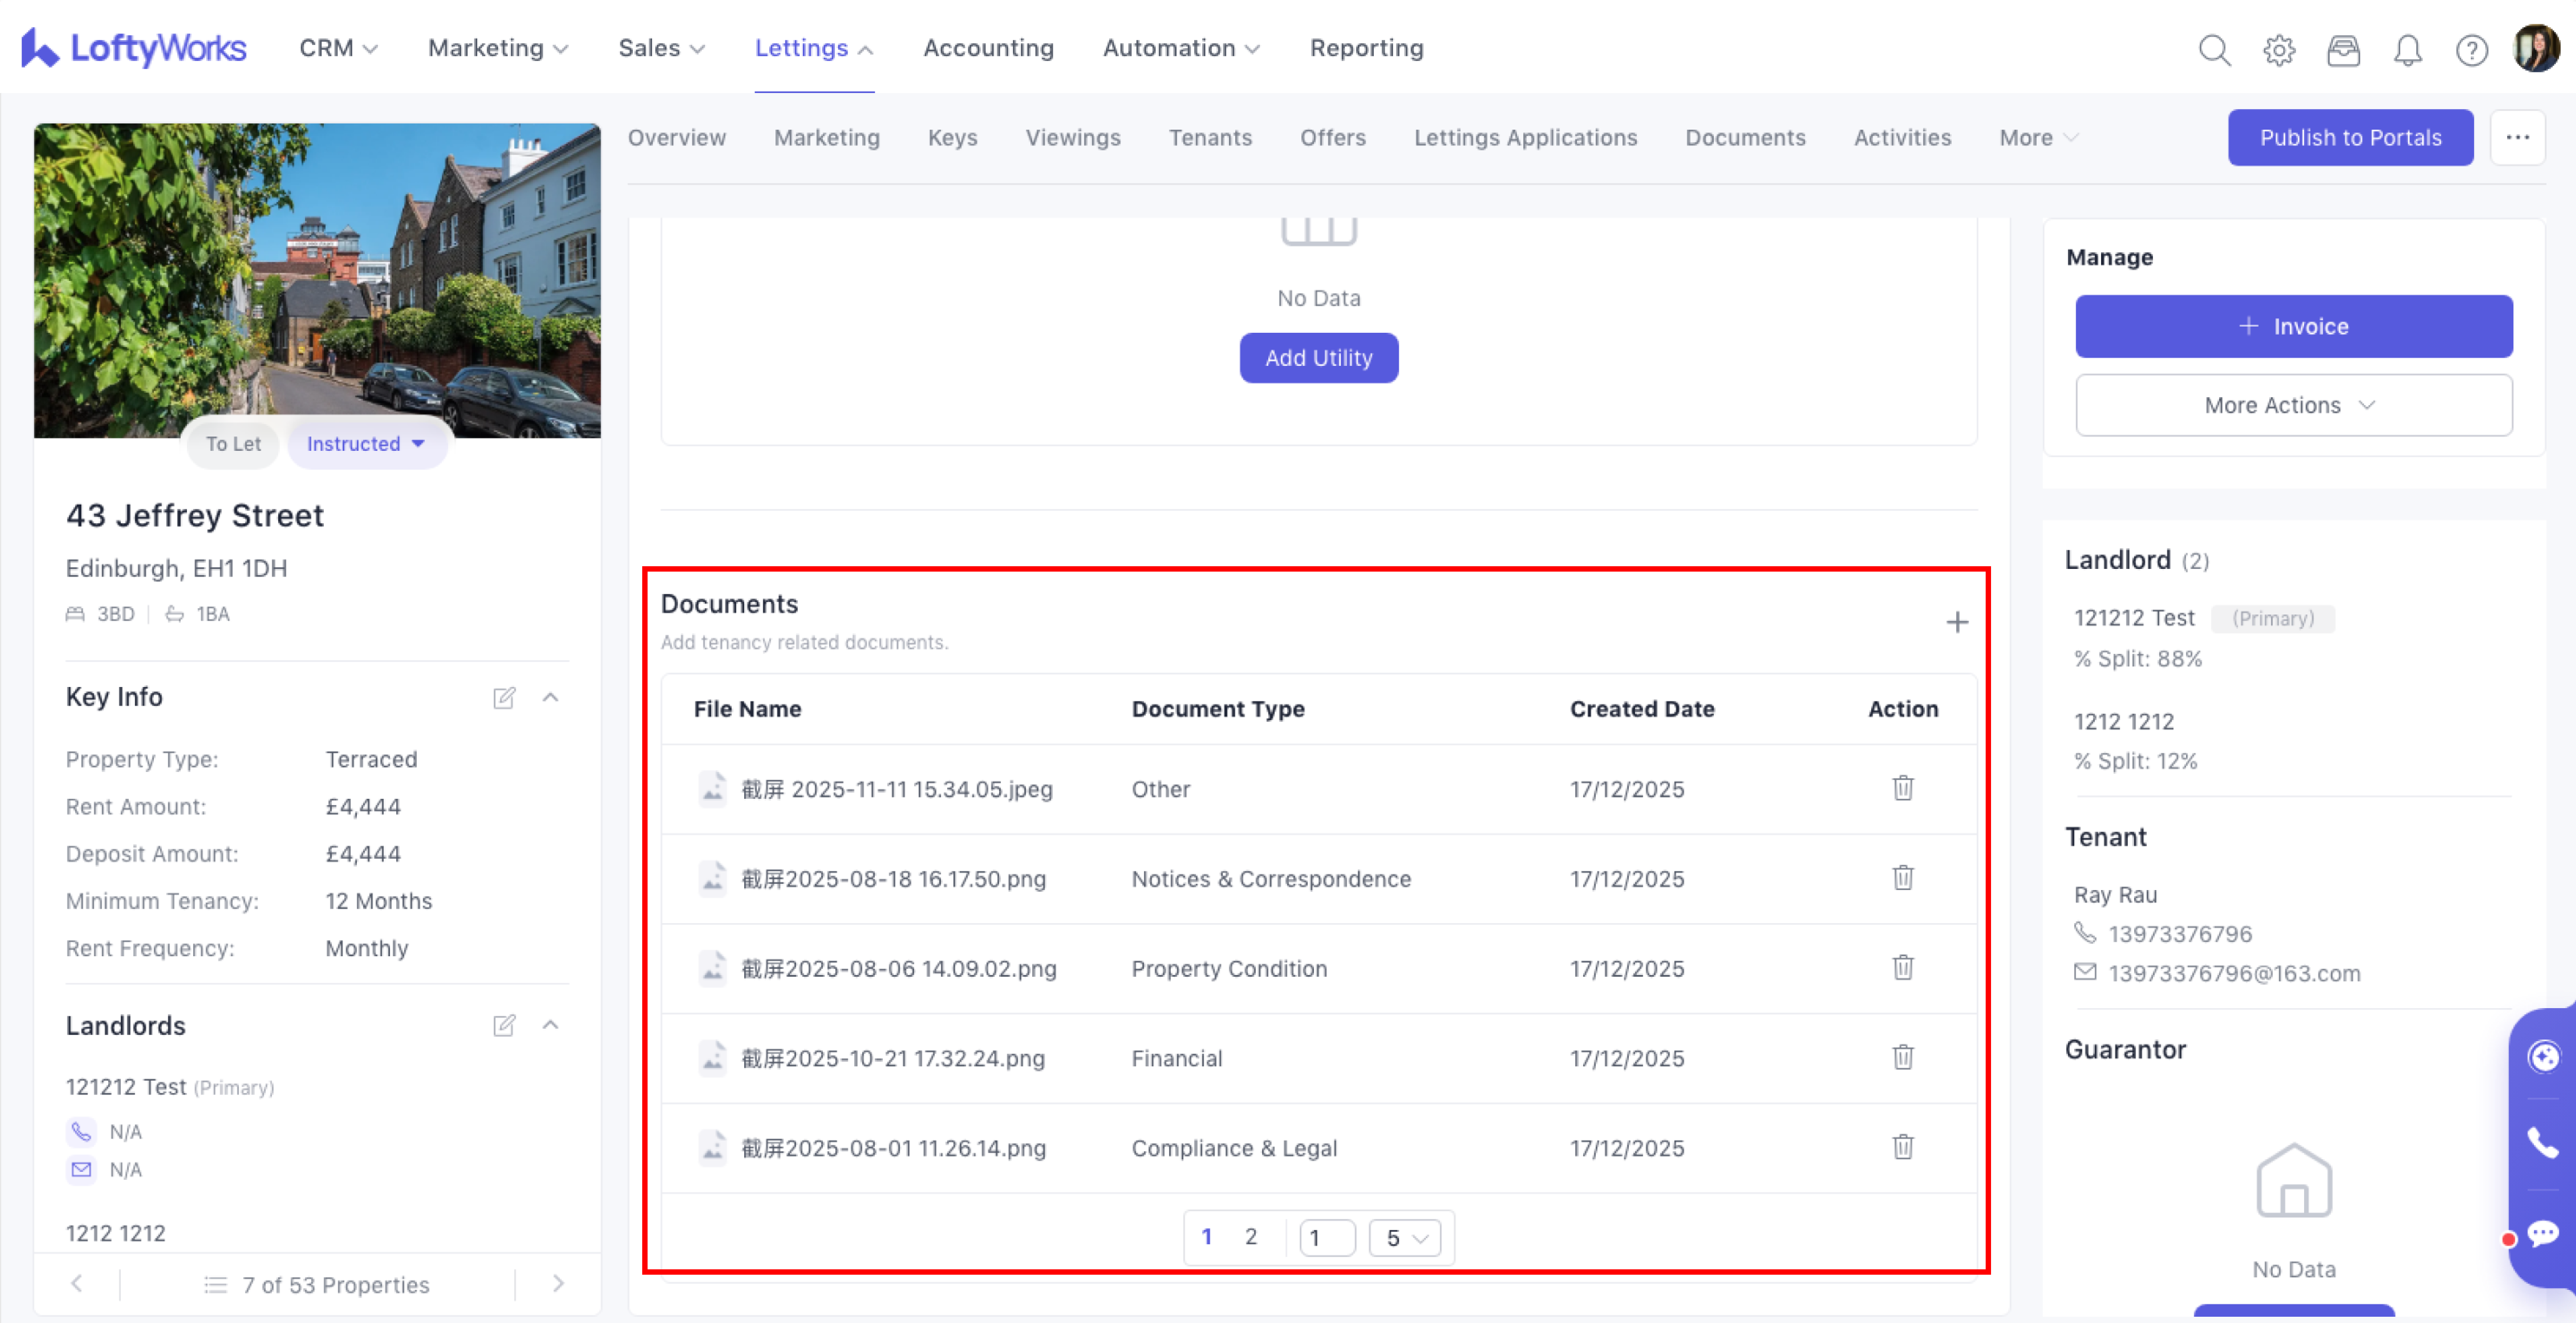The height and width of the screenshot is (1323, 2576).
Task: Click the Add Utility button
Action: pos(1318,358)
